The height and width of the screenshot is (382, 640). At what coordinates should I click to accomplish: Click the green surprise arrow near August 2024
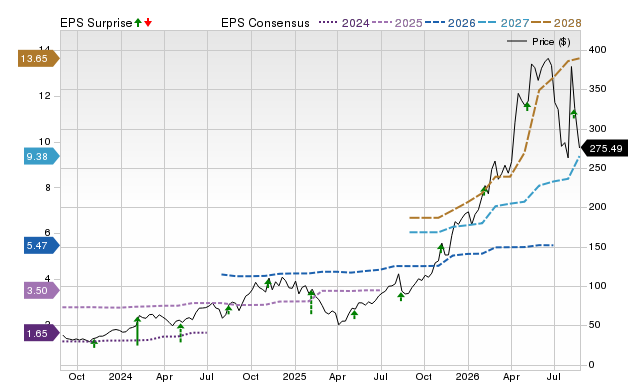coord(228,310)
